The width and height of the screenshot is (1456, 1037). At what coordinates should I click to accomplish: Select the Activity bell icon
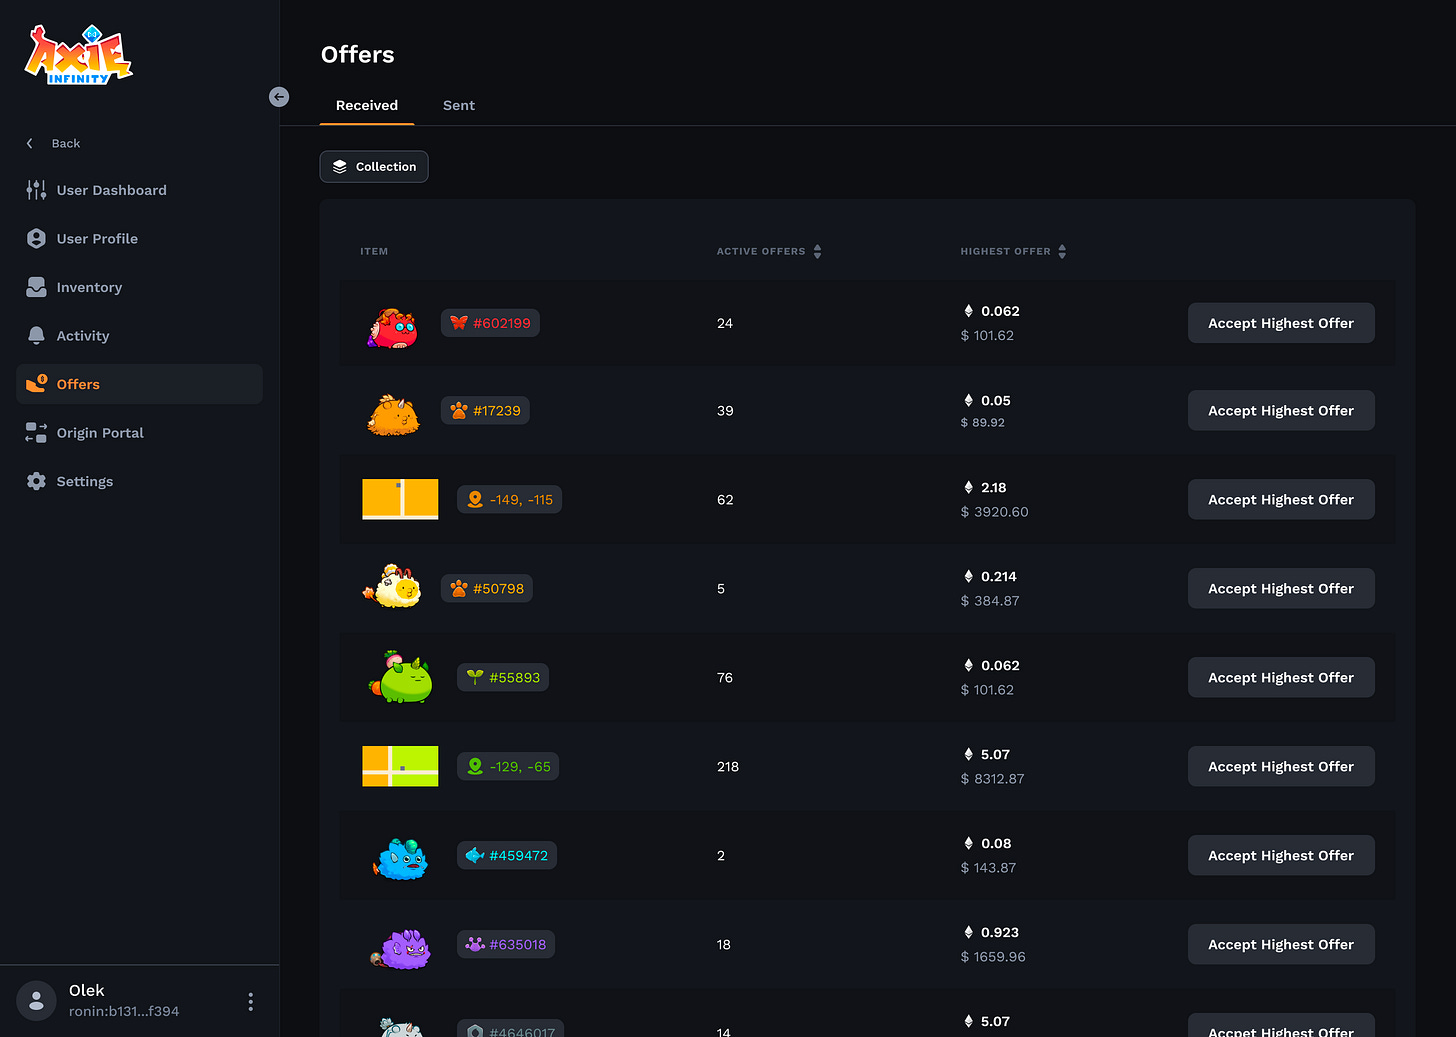[x=36, y=335]
